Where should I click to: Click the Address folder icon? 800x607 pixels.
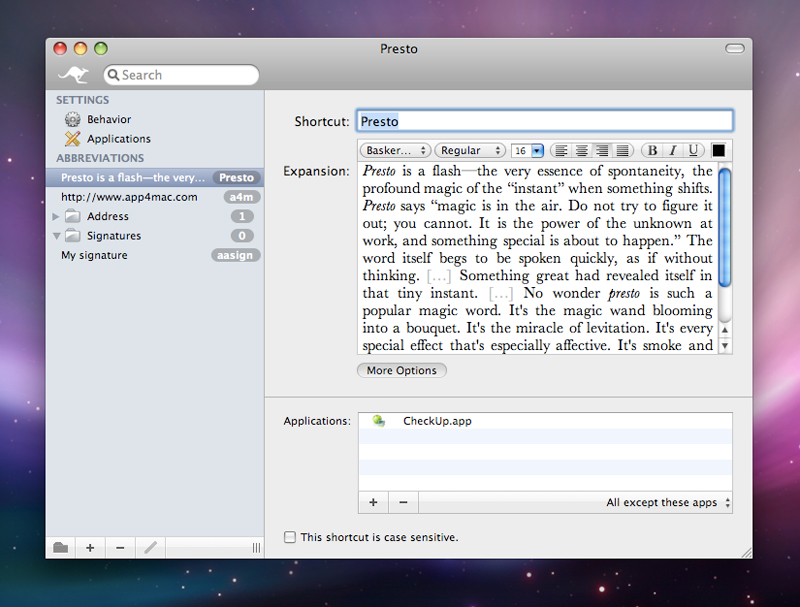pos(72,216)
